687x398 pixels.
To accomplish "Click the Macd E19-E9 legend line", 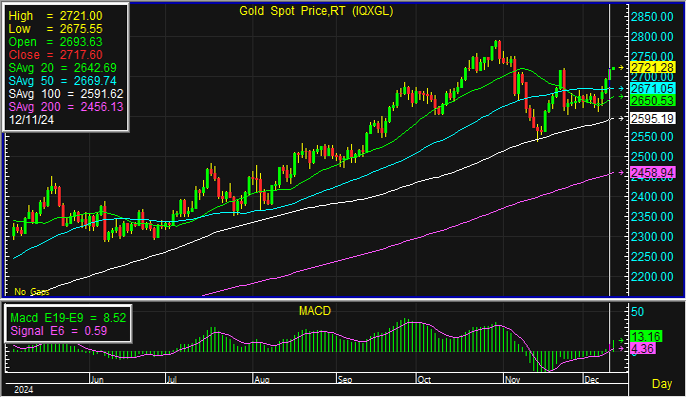I will (x=68, y=318).
